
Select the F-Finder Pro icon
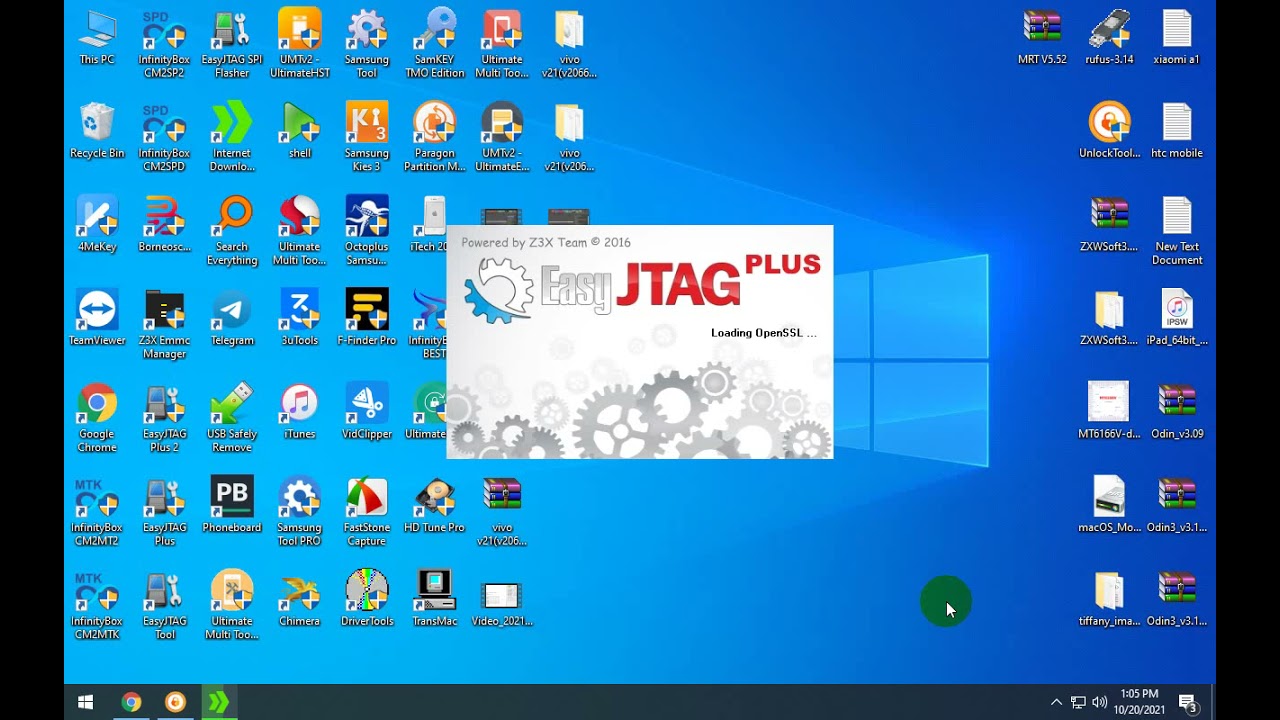click(367, 318)
